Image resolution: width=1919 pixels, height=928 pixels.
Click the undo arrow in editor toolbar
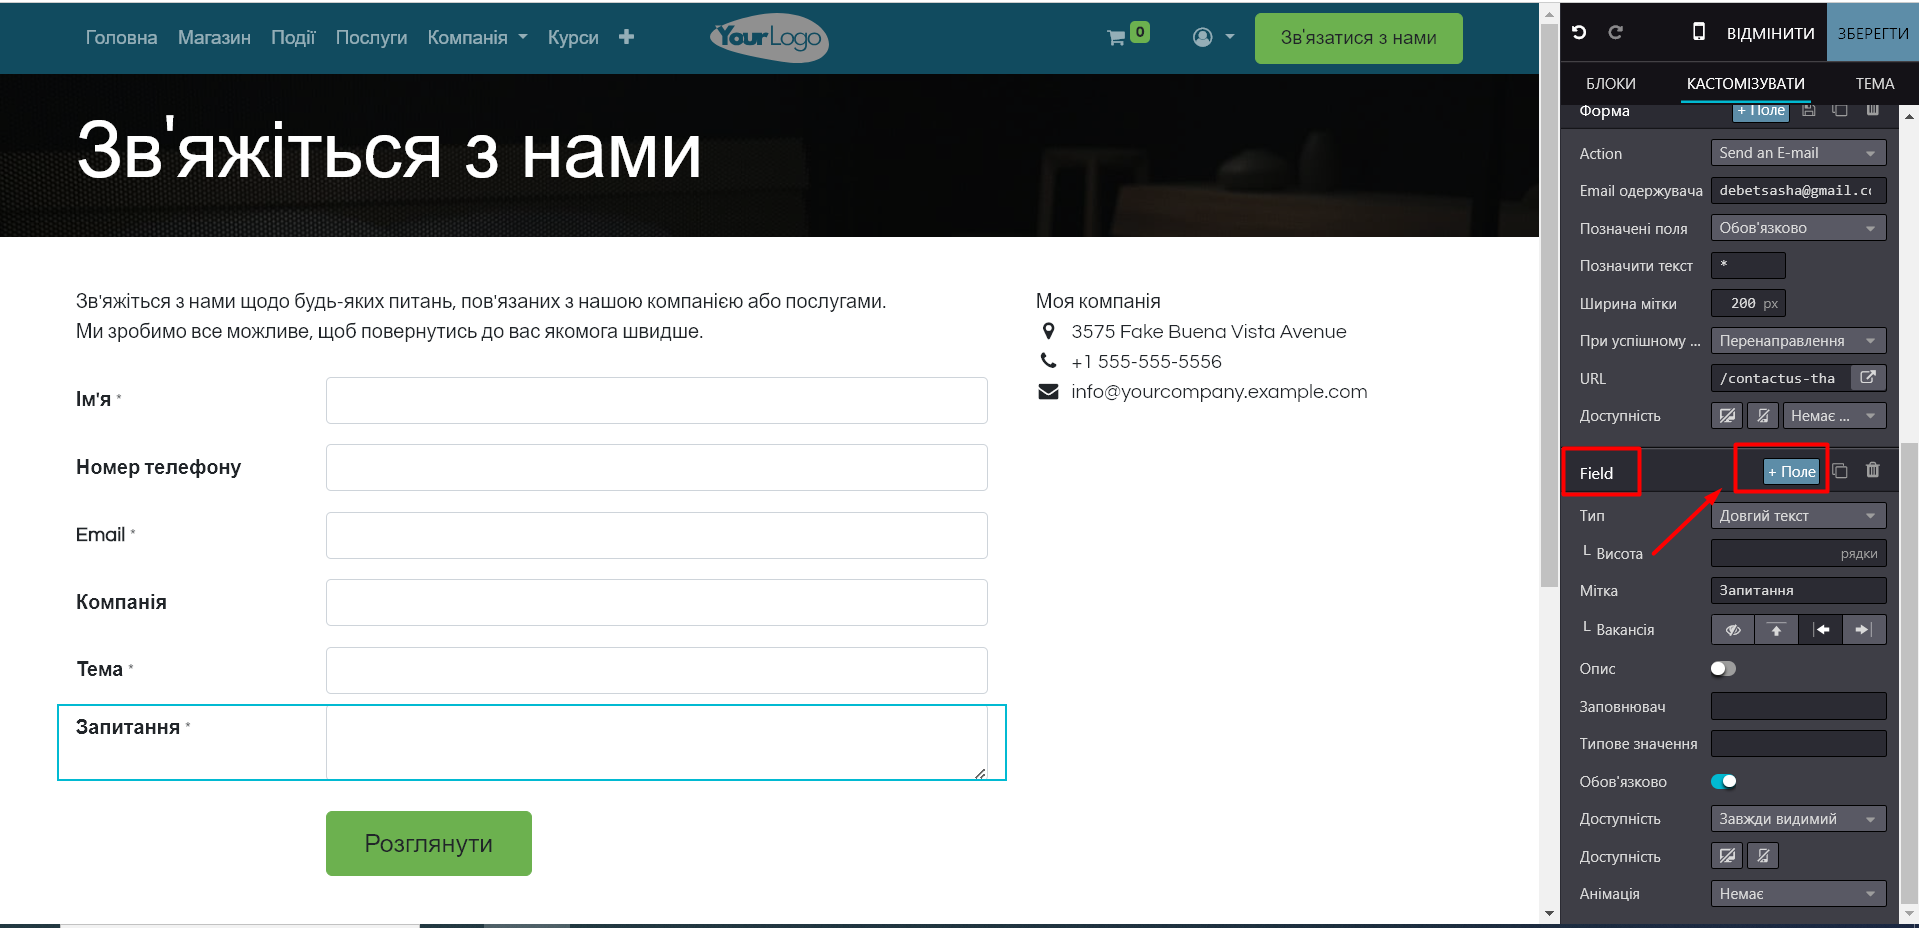click(1579, 32)
